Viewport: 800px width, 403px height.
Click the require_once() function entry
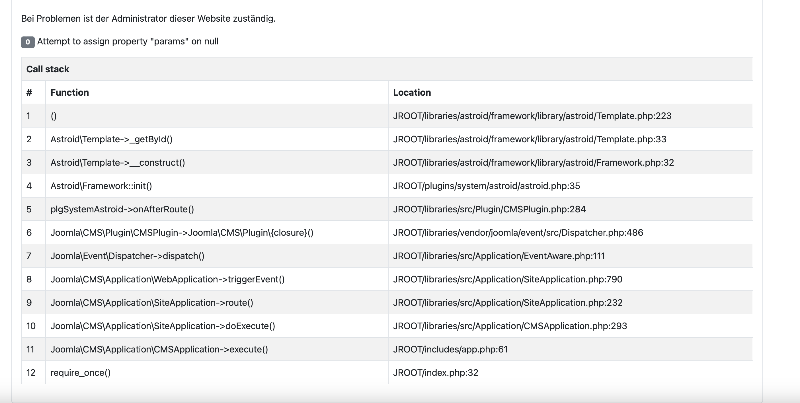[x=80, y=373]
